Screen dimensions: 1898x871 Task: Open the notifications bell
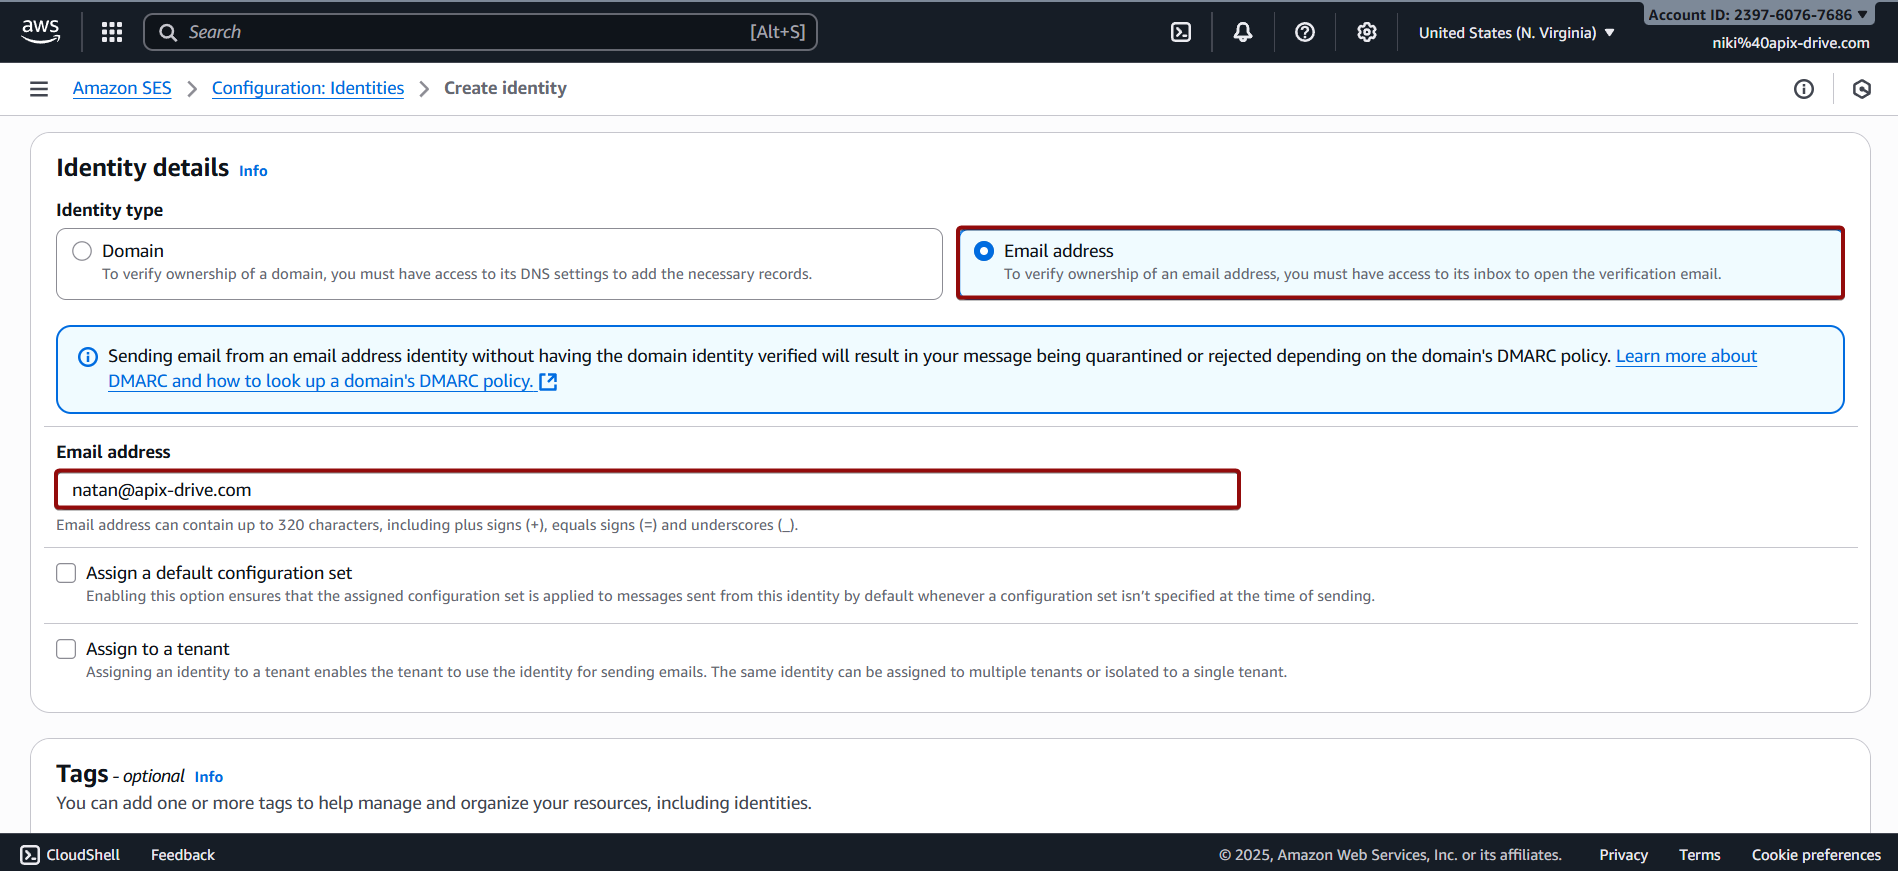pyautogui.click(x=1243, y=32)
